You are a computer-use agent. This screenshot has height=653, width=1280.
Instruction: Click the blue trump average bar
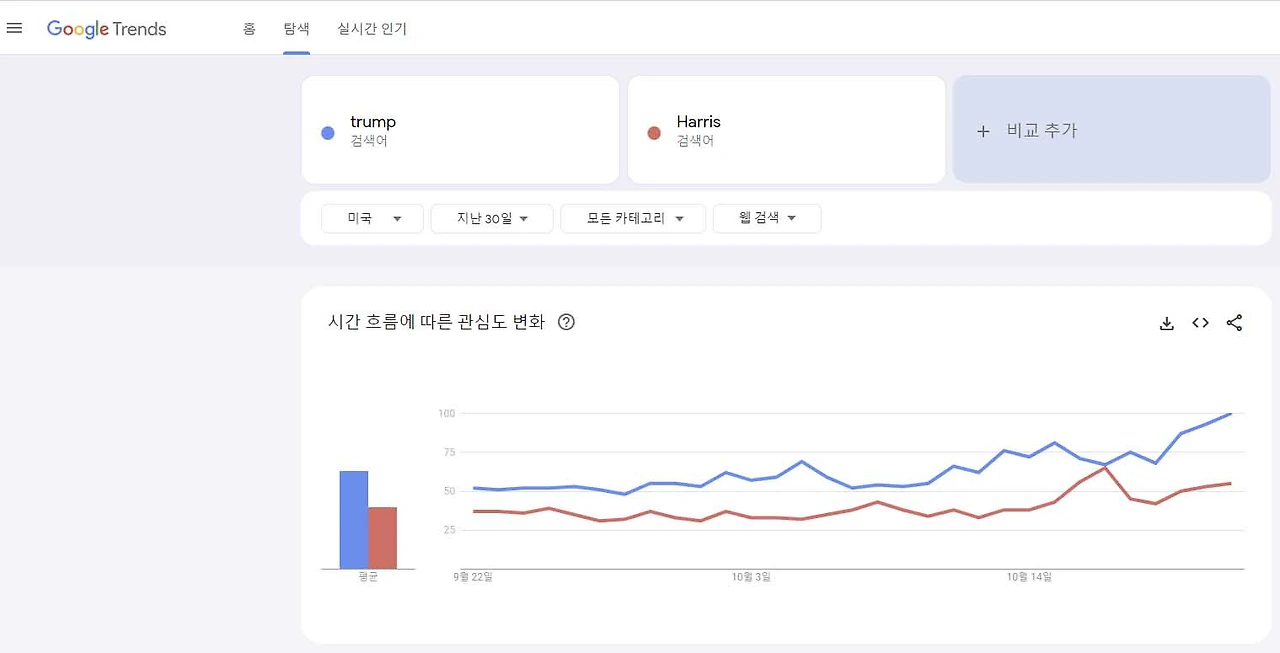[354, 520]
